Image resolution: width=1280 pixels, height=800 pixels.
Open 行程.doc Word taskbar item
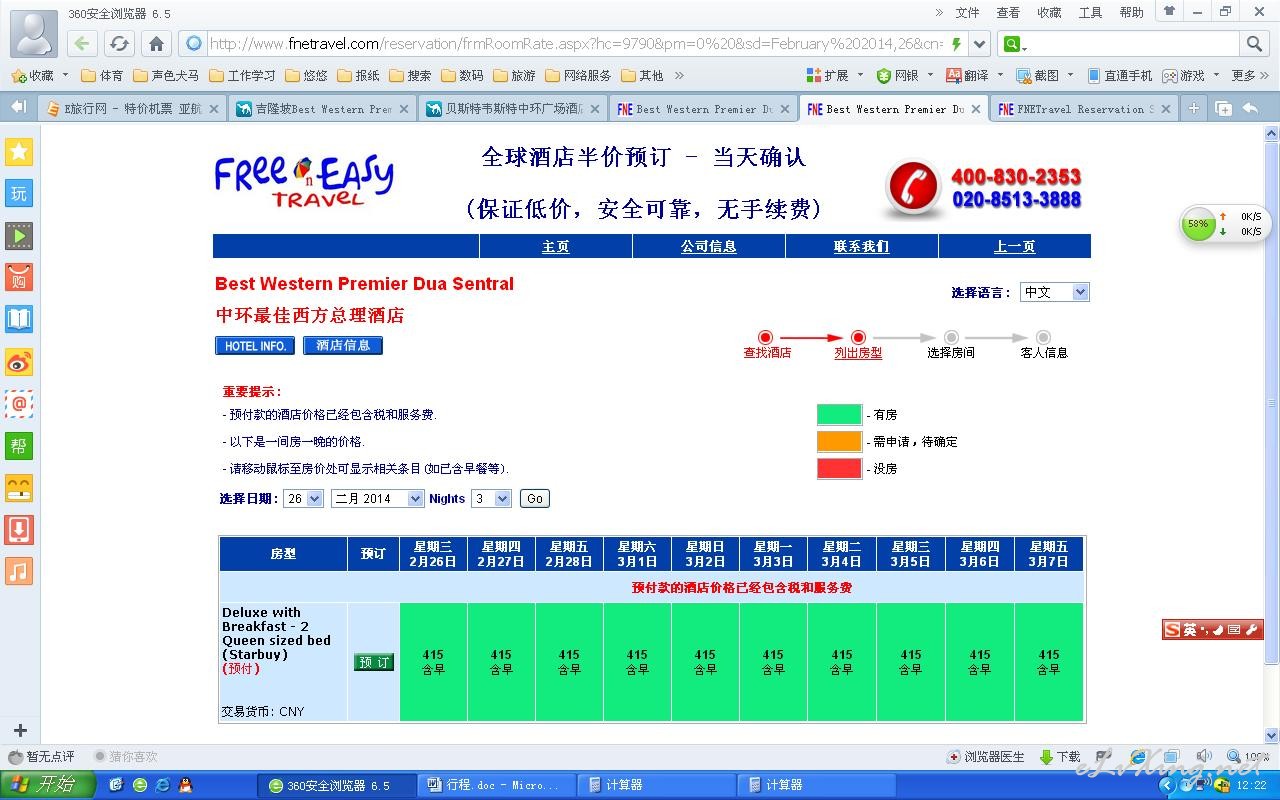pos(498,785)
